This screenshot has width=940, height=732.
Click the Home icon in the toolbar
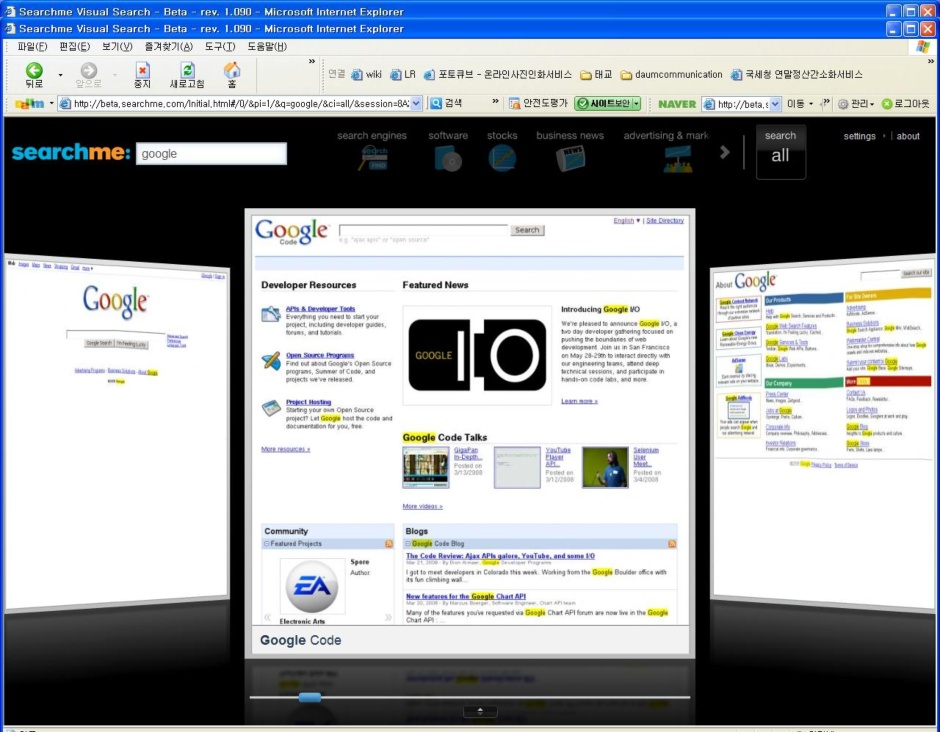click(232, 70)
